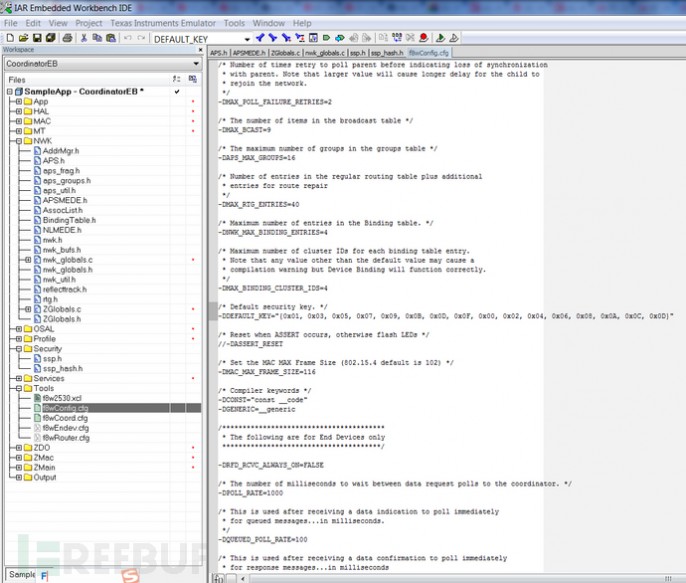Click the Open file toolbar icon
Screen dimensions: 686x583
tap(22, 38)
